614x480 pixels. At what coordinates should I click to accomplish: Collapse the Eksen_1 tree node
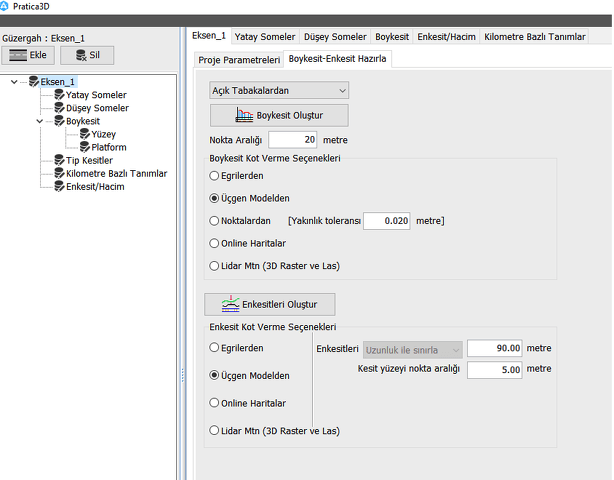point(14,82)
